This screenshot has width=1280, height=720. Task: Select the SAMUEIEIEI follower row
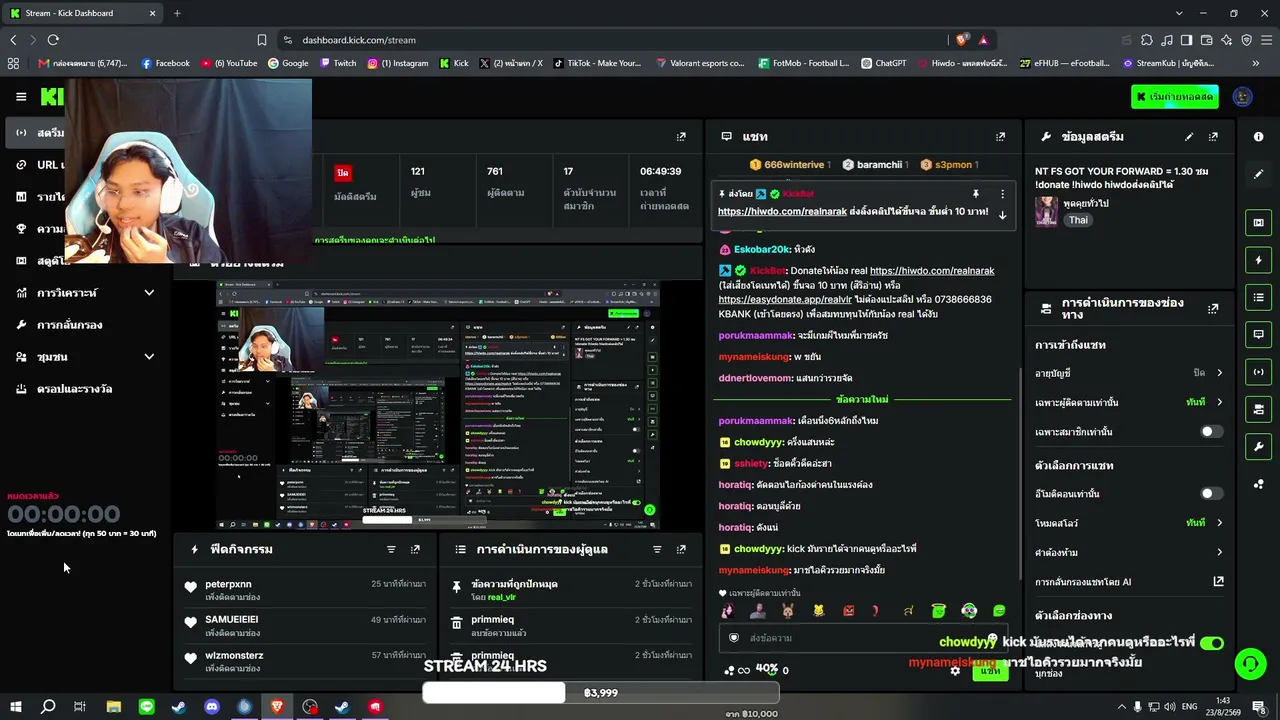pos(306,626)
